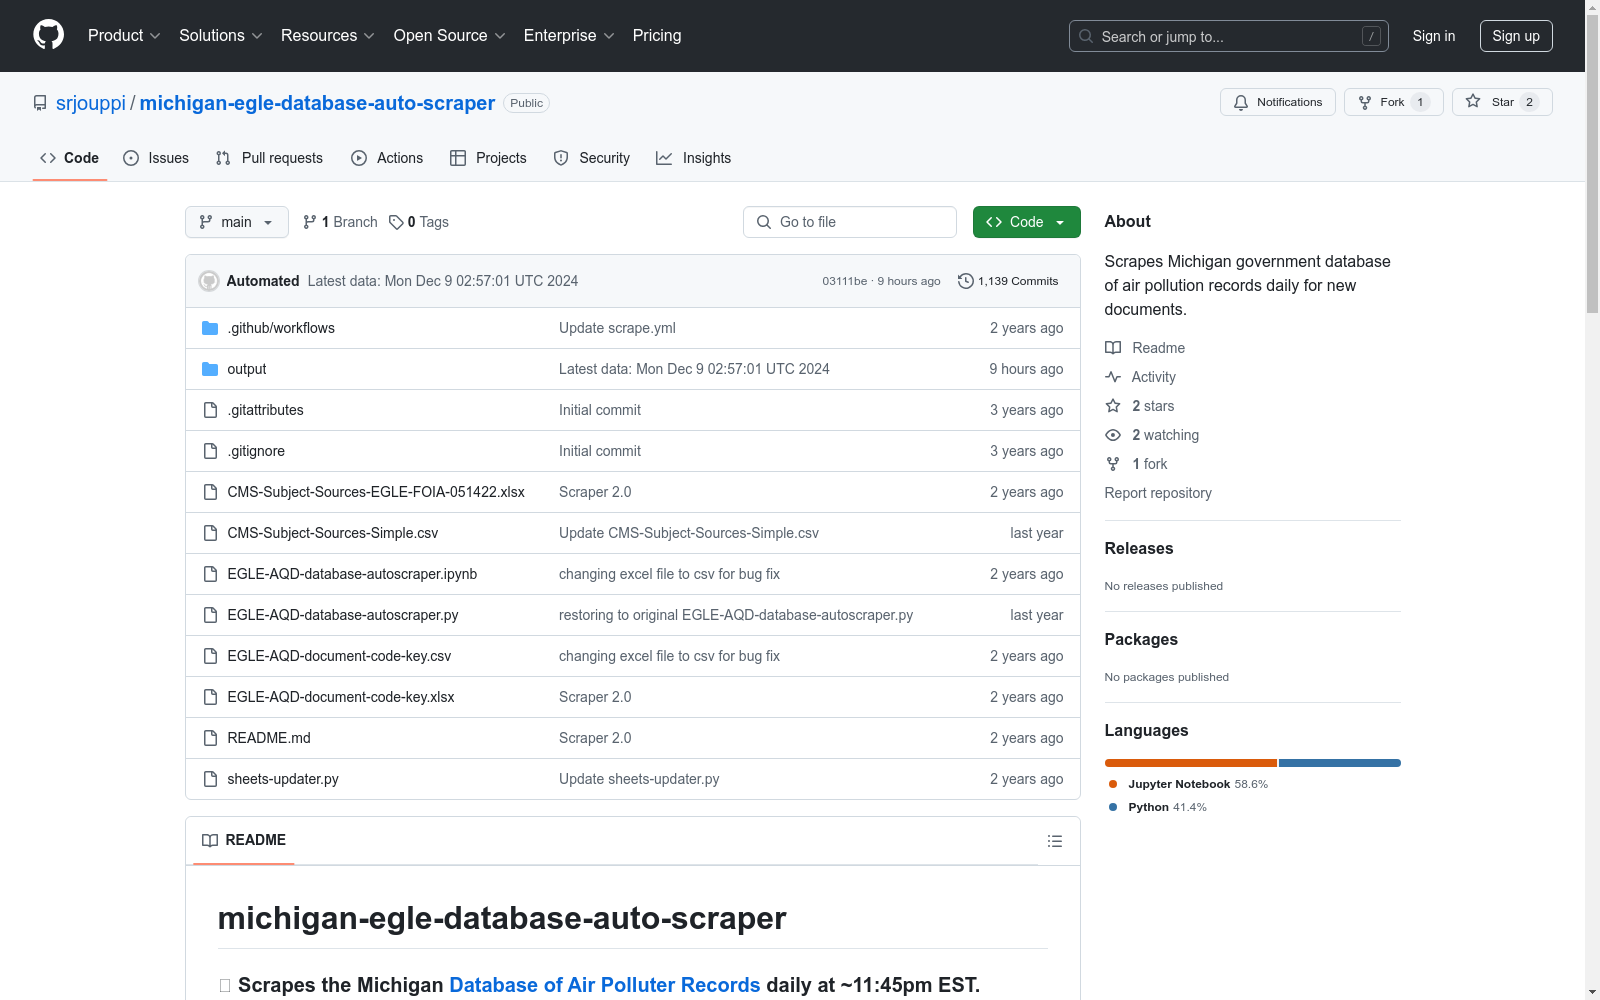Viewport: 1600px width, 1000px height.
Task: Switch to the Projects tab
Action: click(x=488, y=158)
